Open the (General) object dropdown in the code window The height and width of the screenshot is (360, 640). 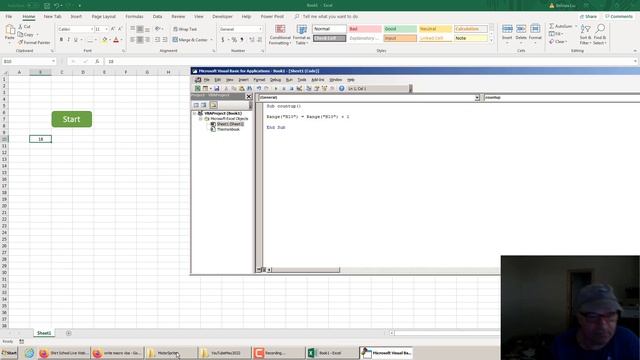477,98
